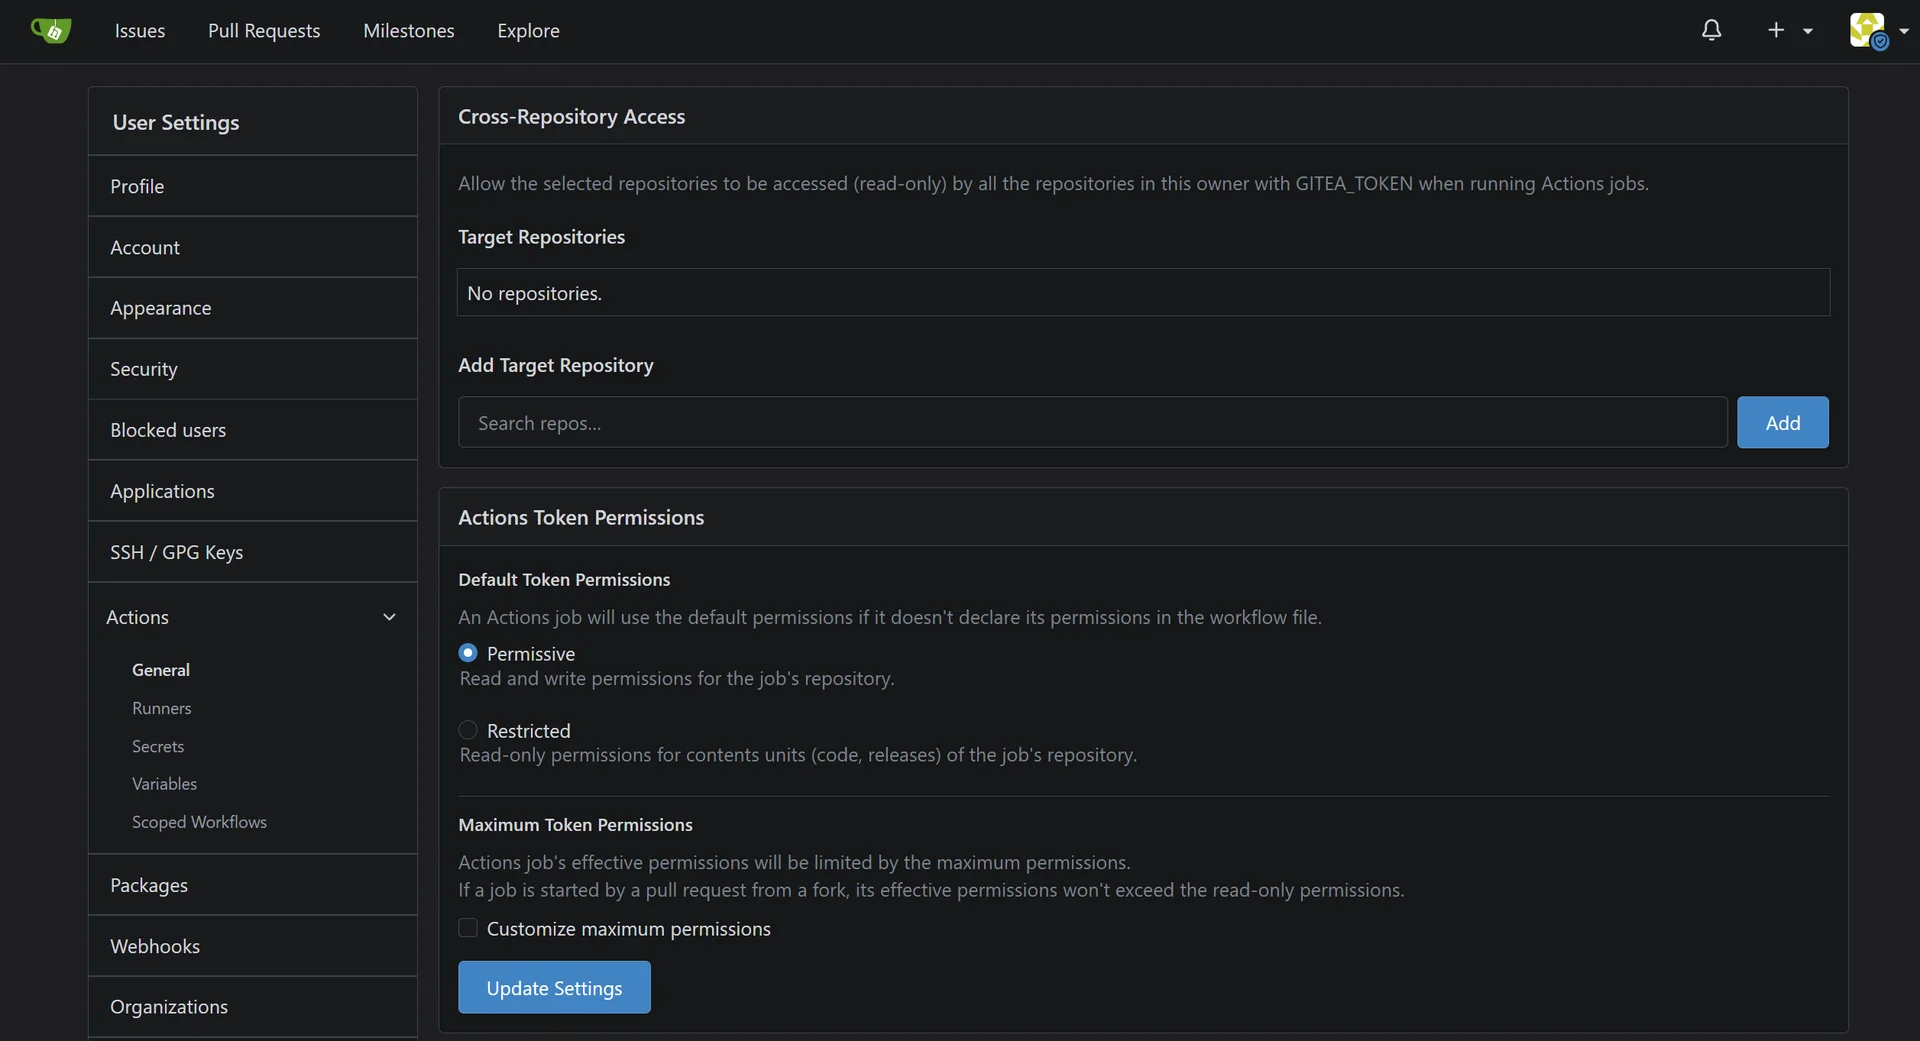Open Packages settings page
This screenshot has width=1920, height=1041.
pyautogui.click(x=253, y=885)
